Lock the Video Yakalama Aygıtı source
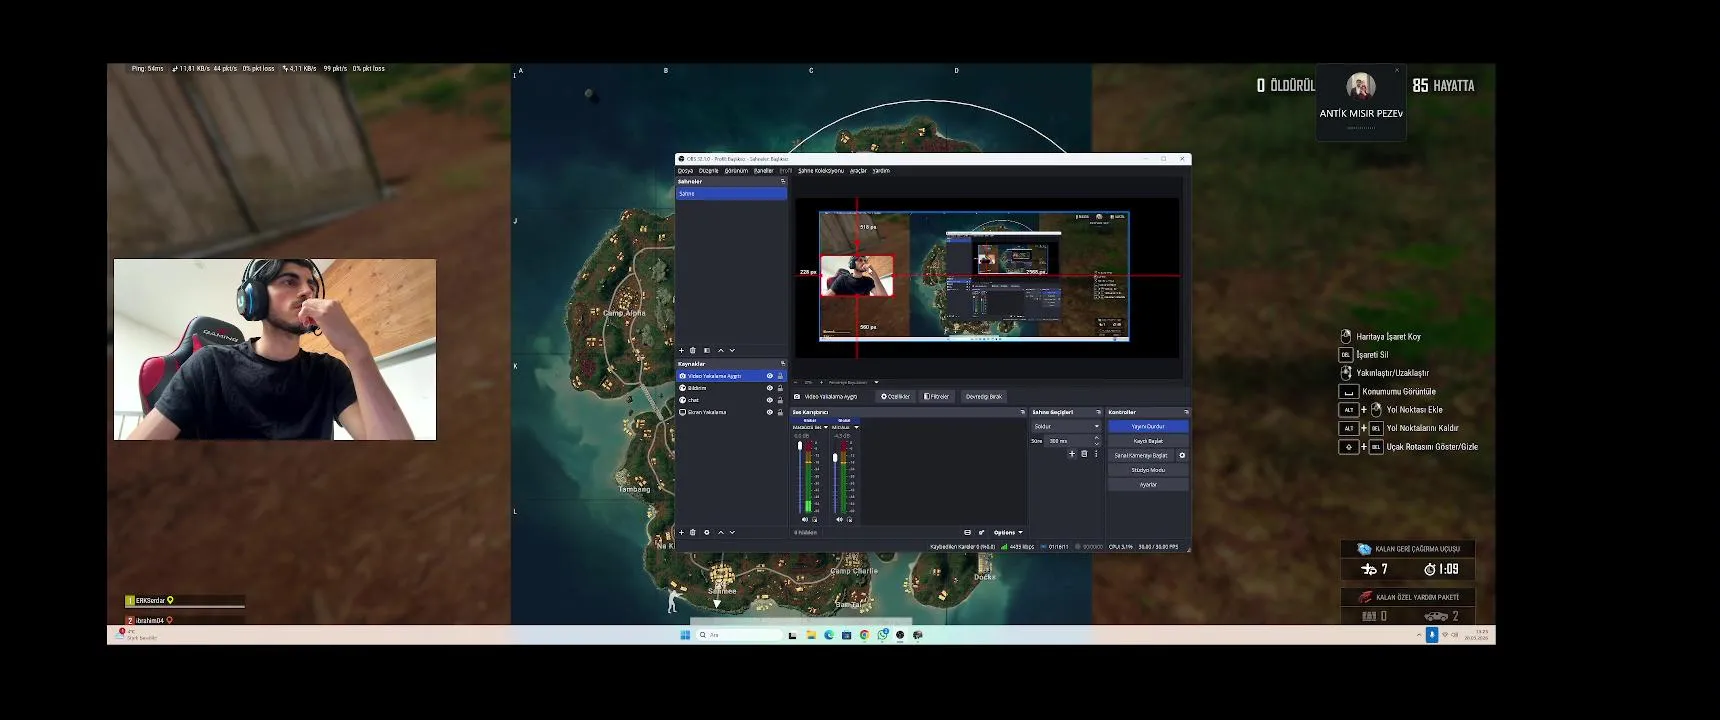This screenshot has width=1720, height=720. pos(780,376)
